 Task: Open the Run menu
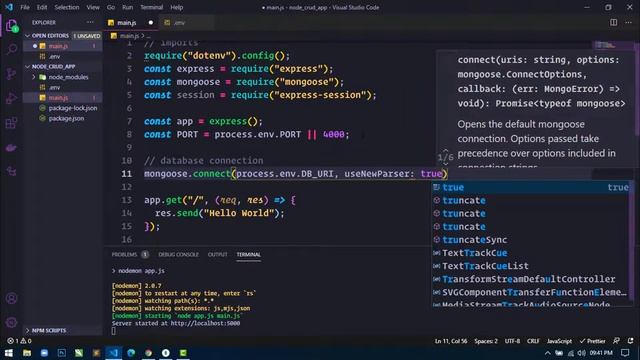[127, 7]
